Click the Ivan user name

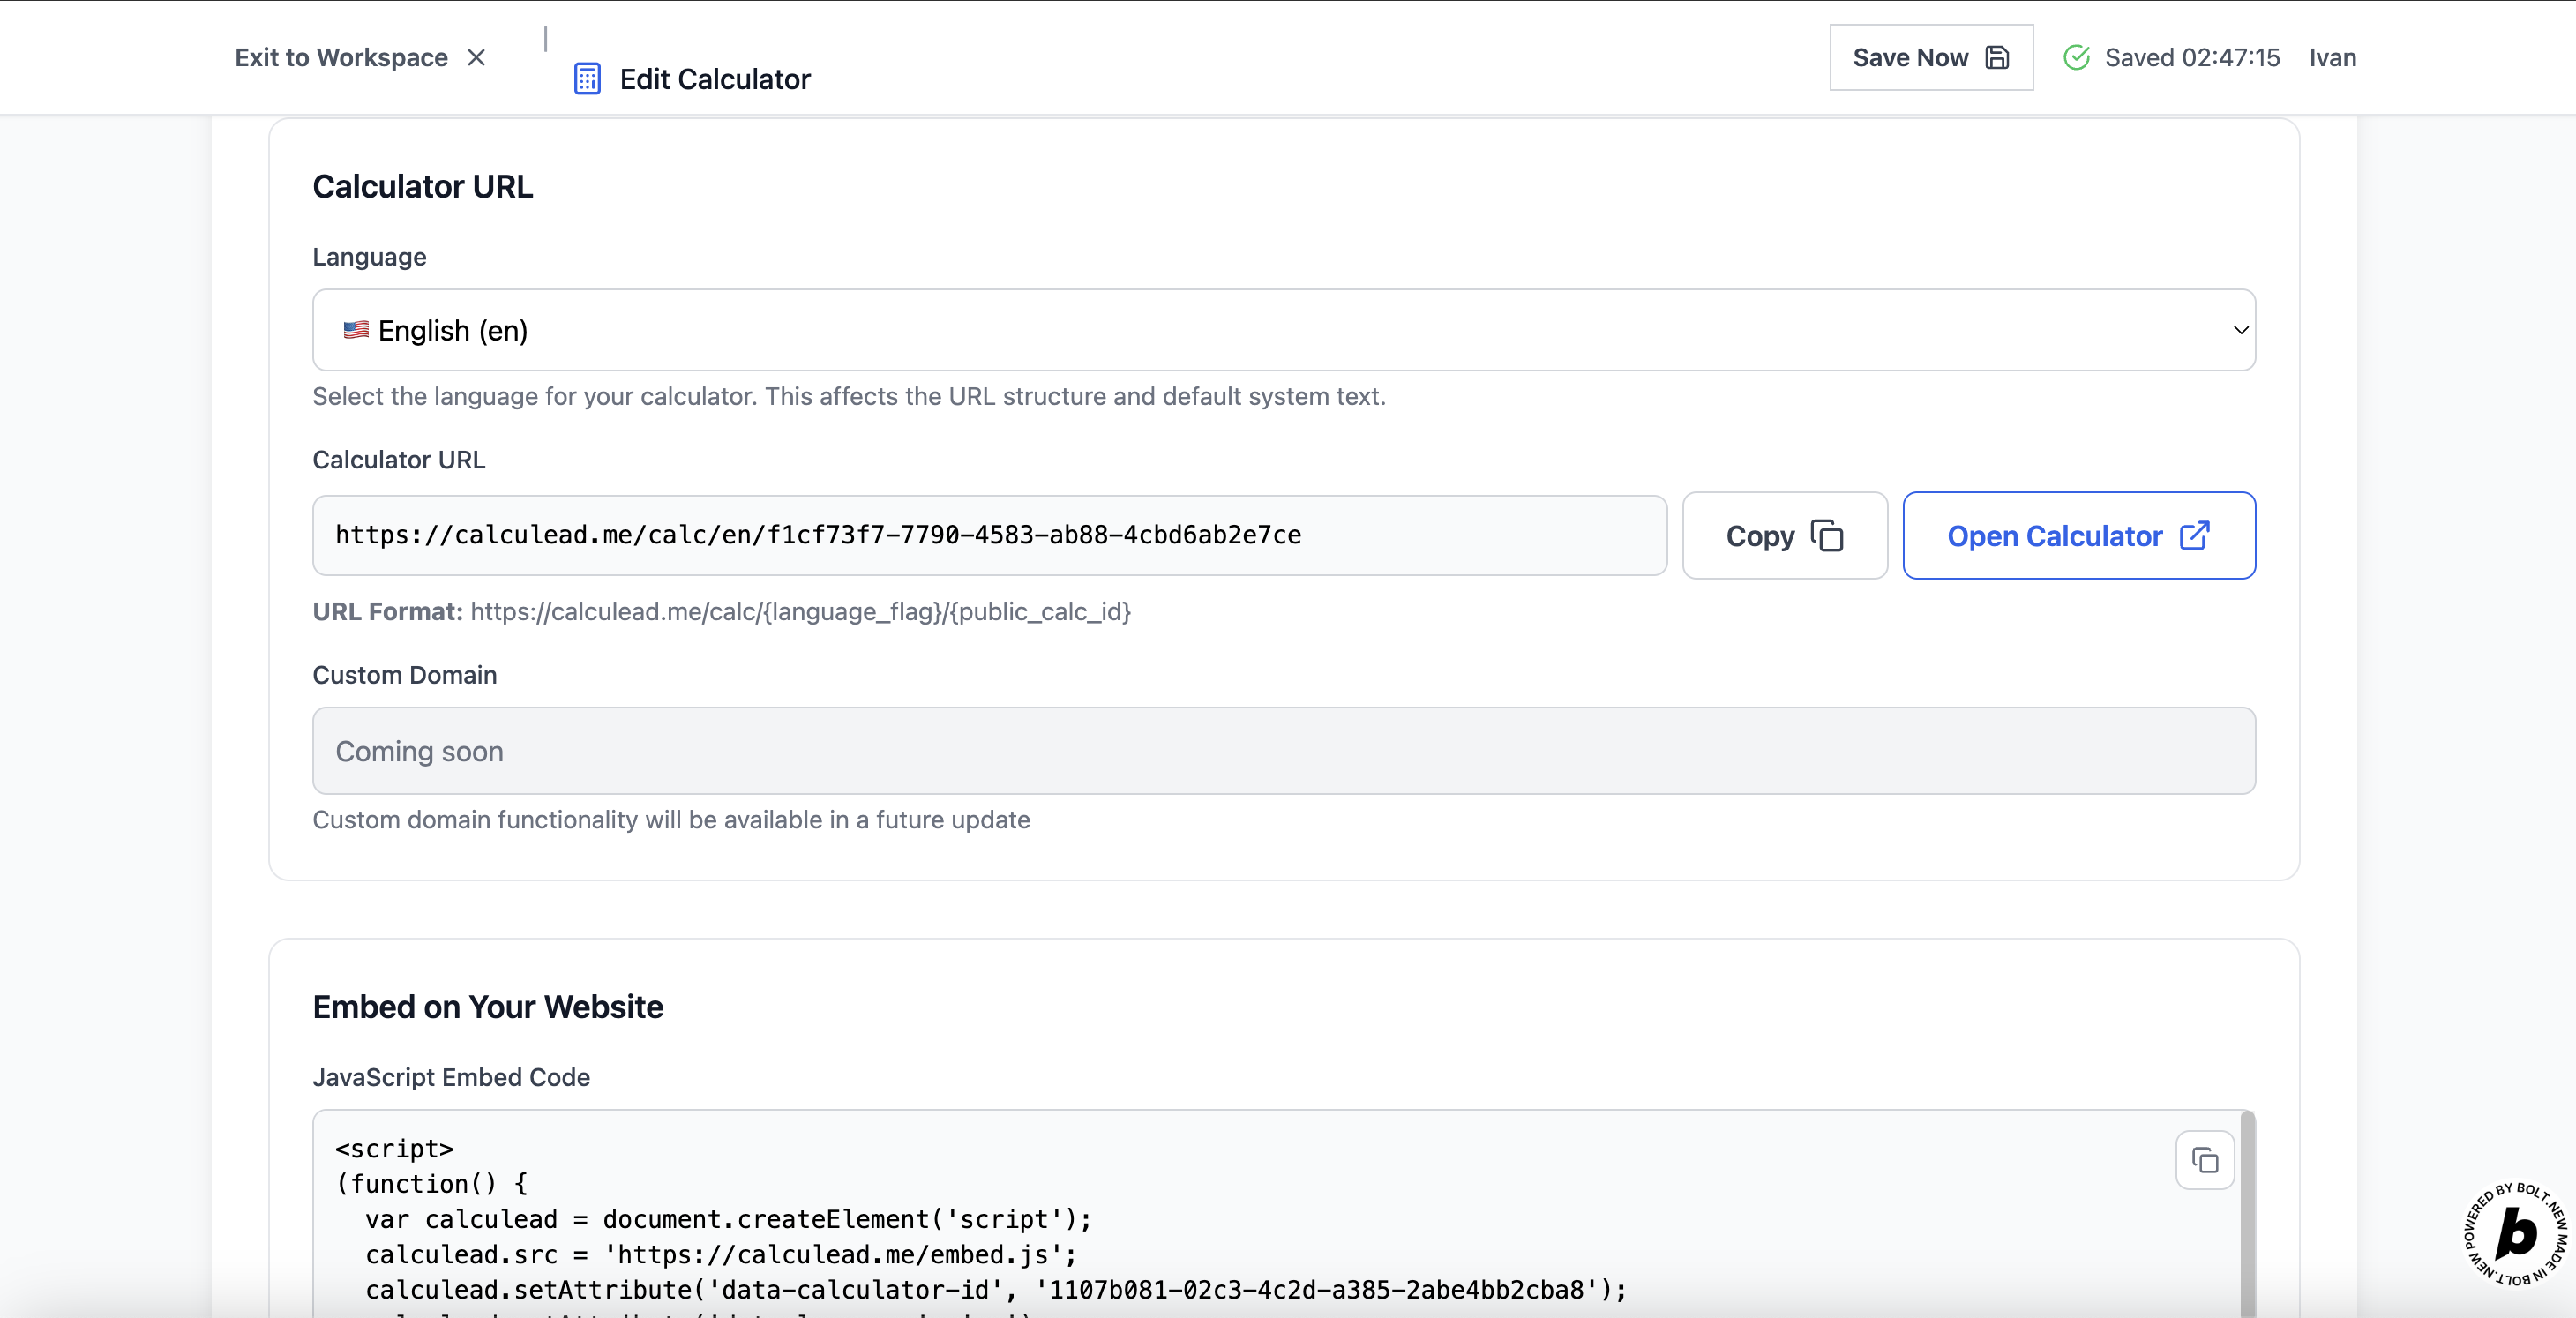coord(2332,58)
